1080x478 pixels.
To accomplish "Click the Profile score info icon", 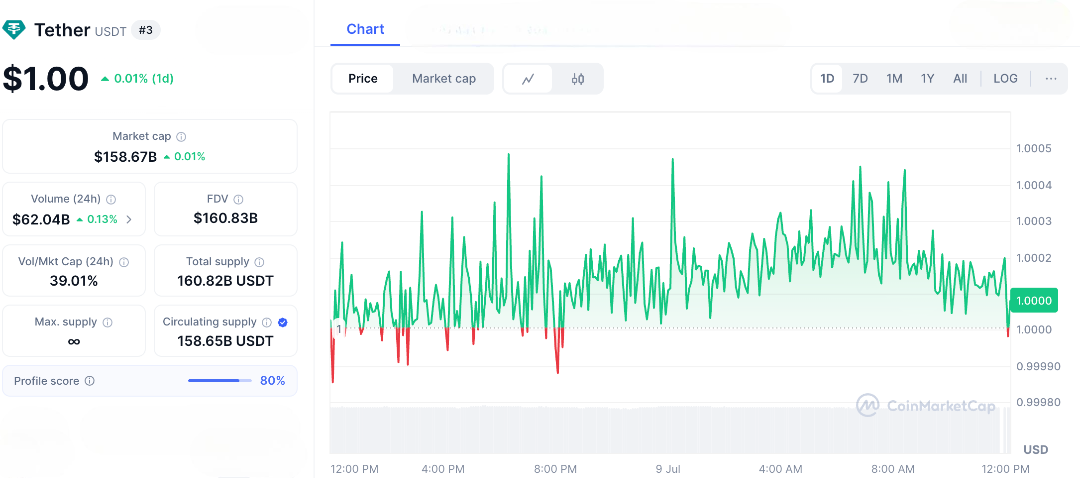I will (x=90, y=381).
